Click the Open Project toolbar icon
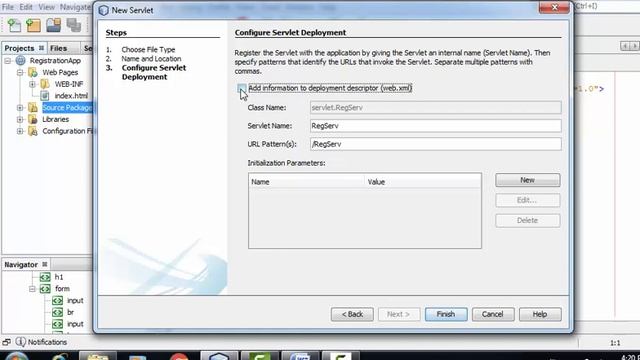 [53, 25]
